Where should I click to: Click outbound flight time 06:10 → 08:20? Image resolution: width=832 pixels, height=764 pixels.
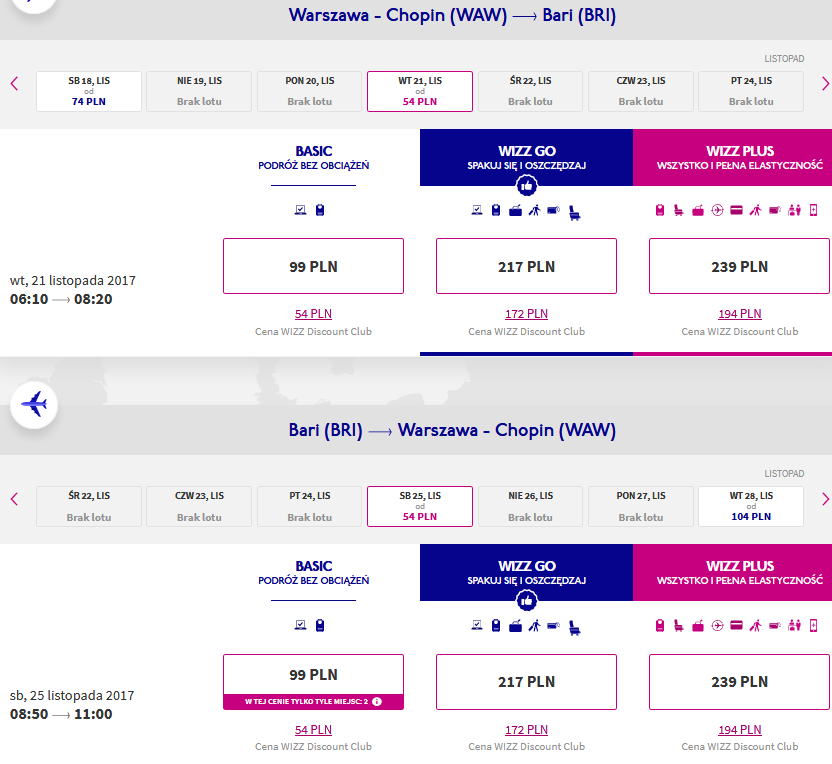tap(61, 299)
